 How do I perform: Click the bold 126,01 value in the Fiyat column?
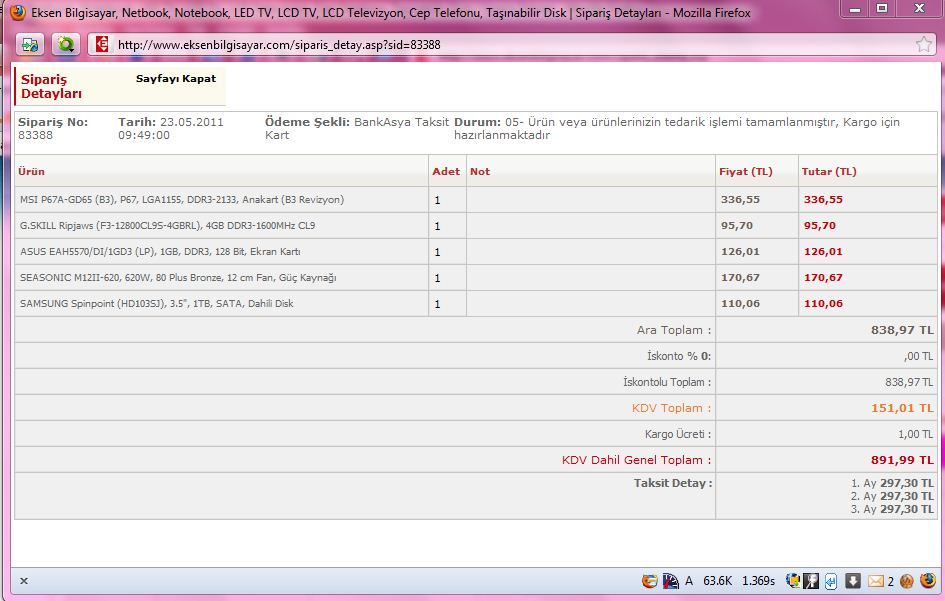coord(740,251)
